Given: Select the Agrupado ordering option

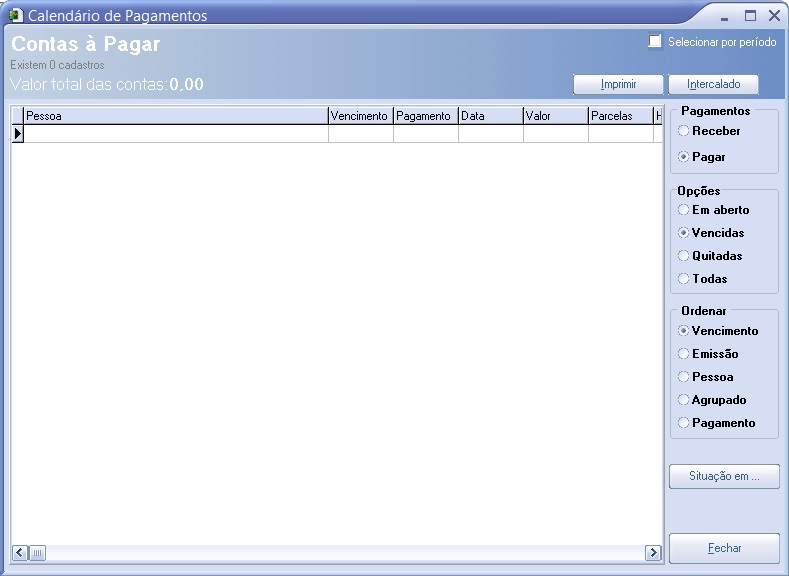Looking at the screenshot, I should click(684, 400).
